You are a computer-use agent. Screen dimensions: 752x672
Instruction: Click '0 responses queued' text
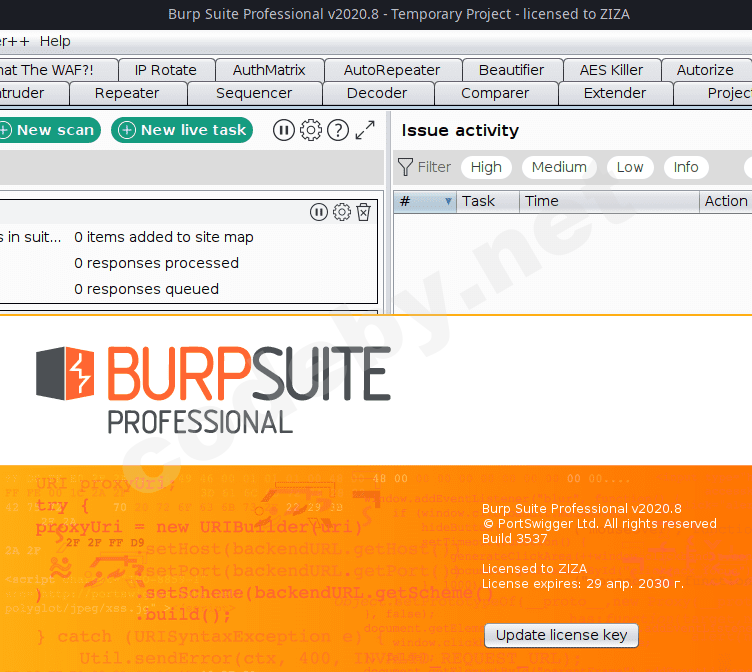point(146,289)
